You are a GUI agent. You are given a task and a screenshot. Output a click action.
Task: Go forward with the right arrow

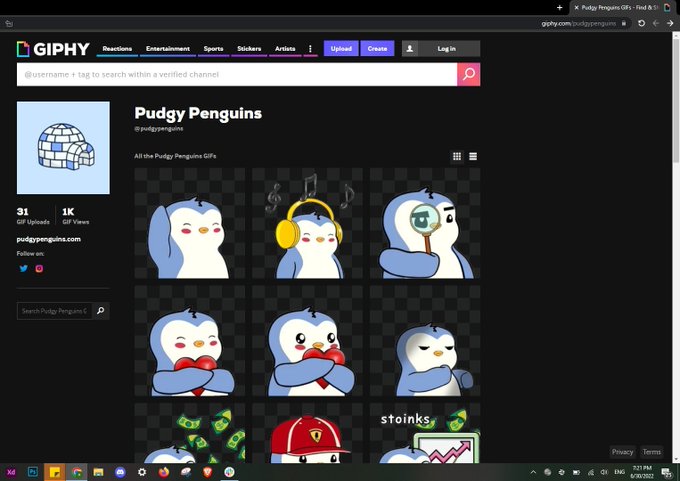coord(670,23)
